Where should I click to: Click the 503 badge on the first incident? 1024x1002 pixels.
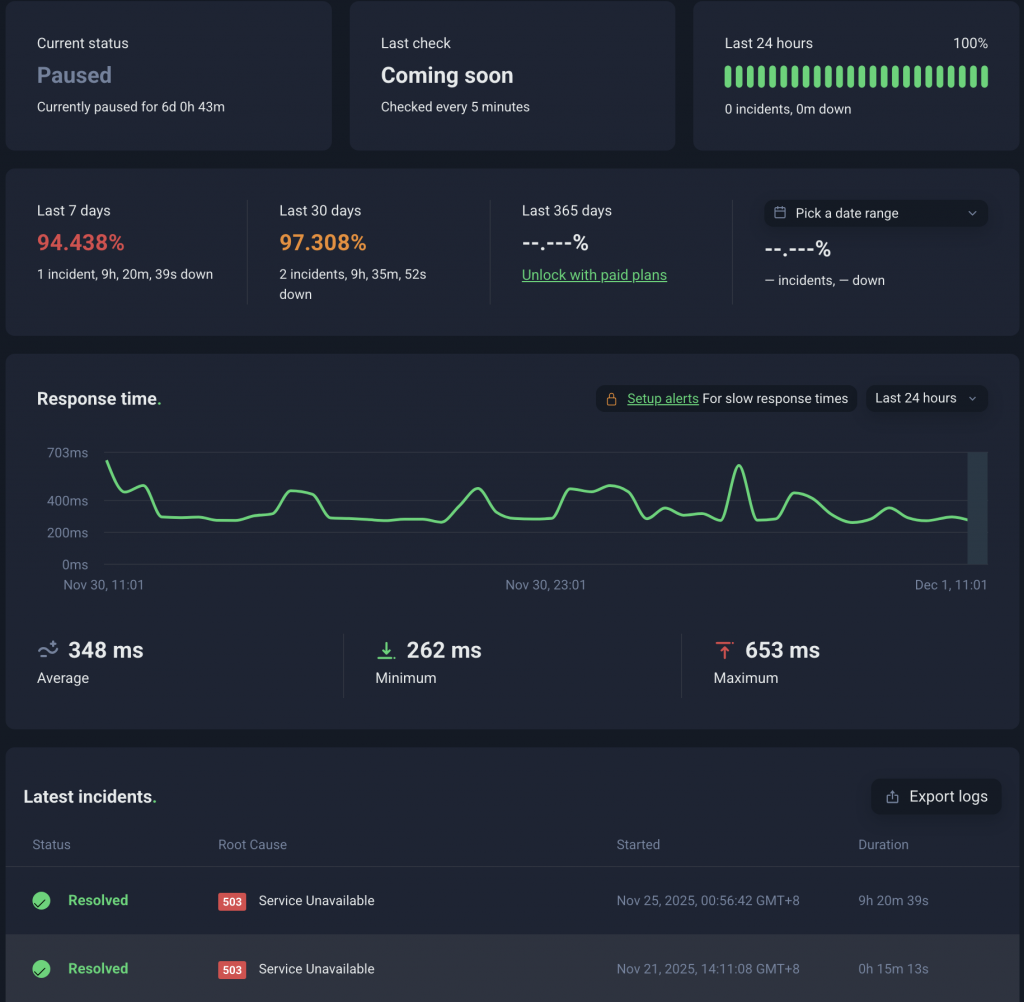pyautogui.click(x=231, y=901)
